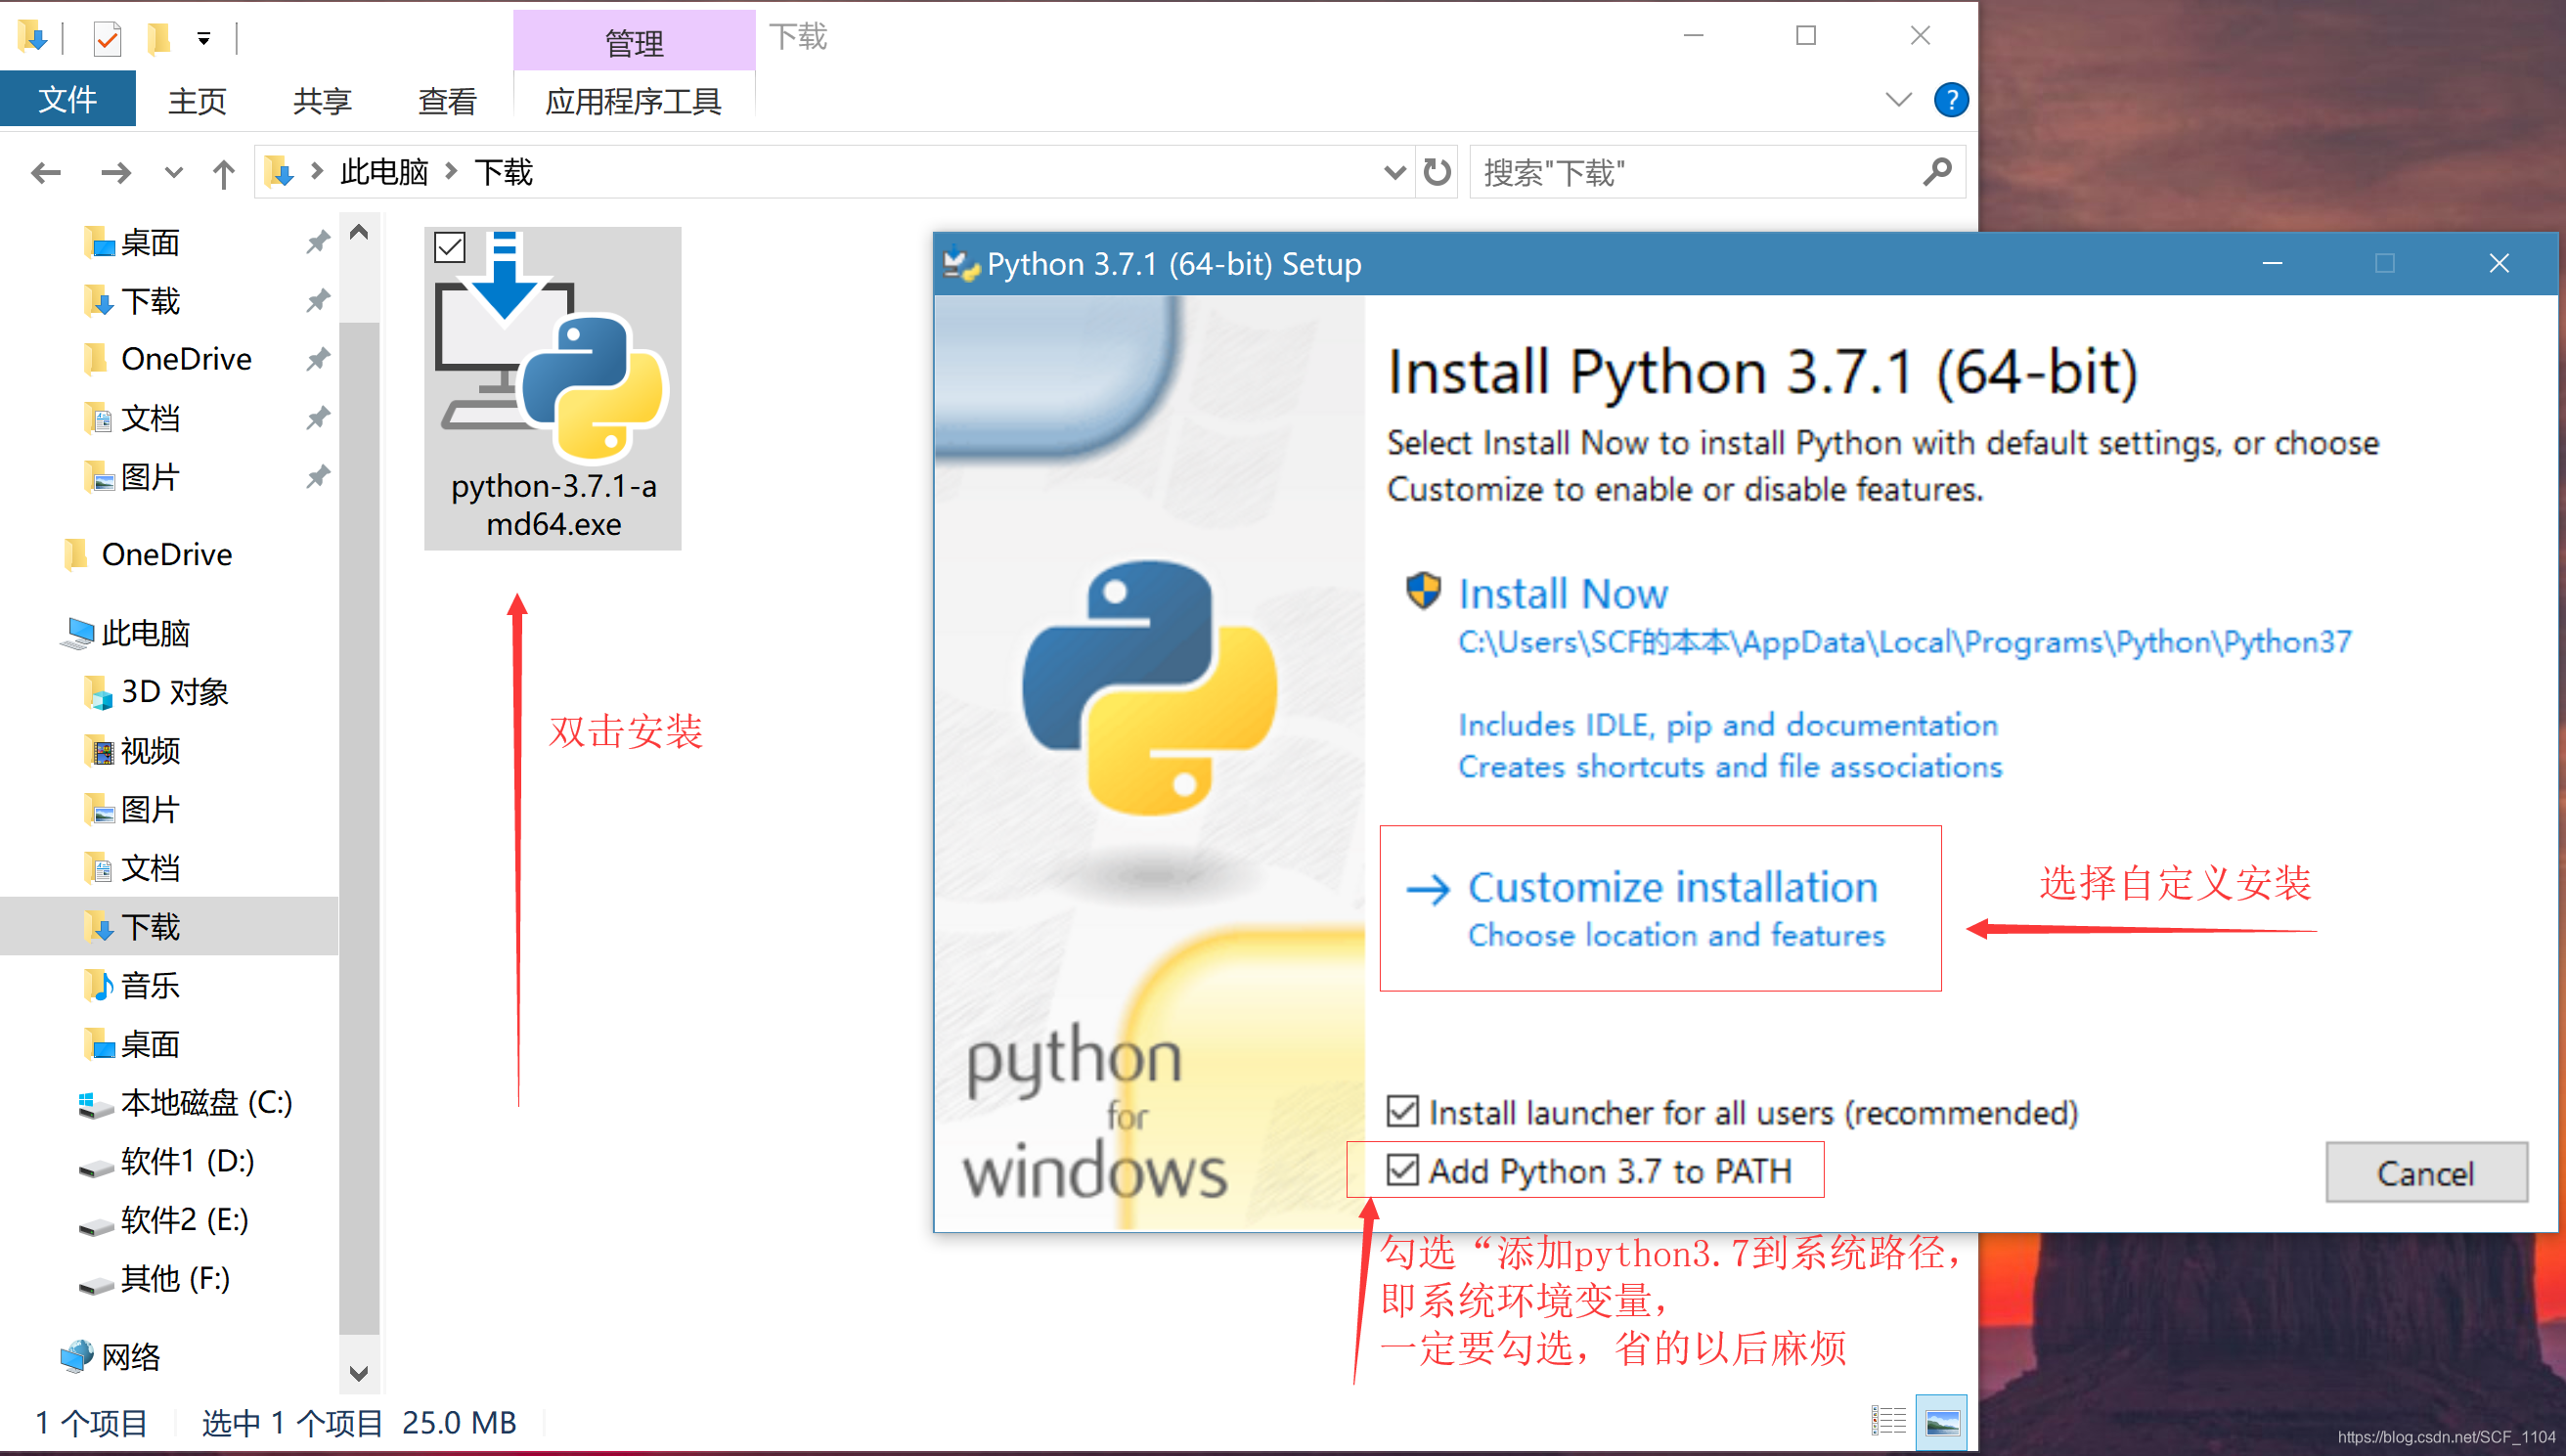This screenshot has width=2566, height=1456.
Task: Uncheck the python-3.7.1-amd64.exe file checkbox
Action: pyautogui.click(x=450, y=247)
